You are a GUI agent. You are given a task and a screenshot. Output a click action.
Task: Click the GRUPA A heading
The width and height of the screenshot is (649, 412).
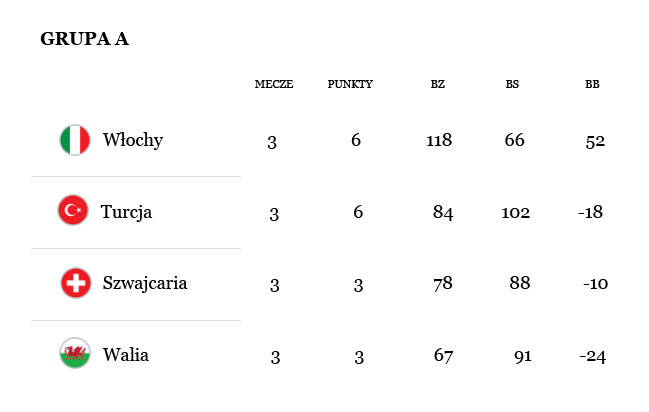click(84, 39)
